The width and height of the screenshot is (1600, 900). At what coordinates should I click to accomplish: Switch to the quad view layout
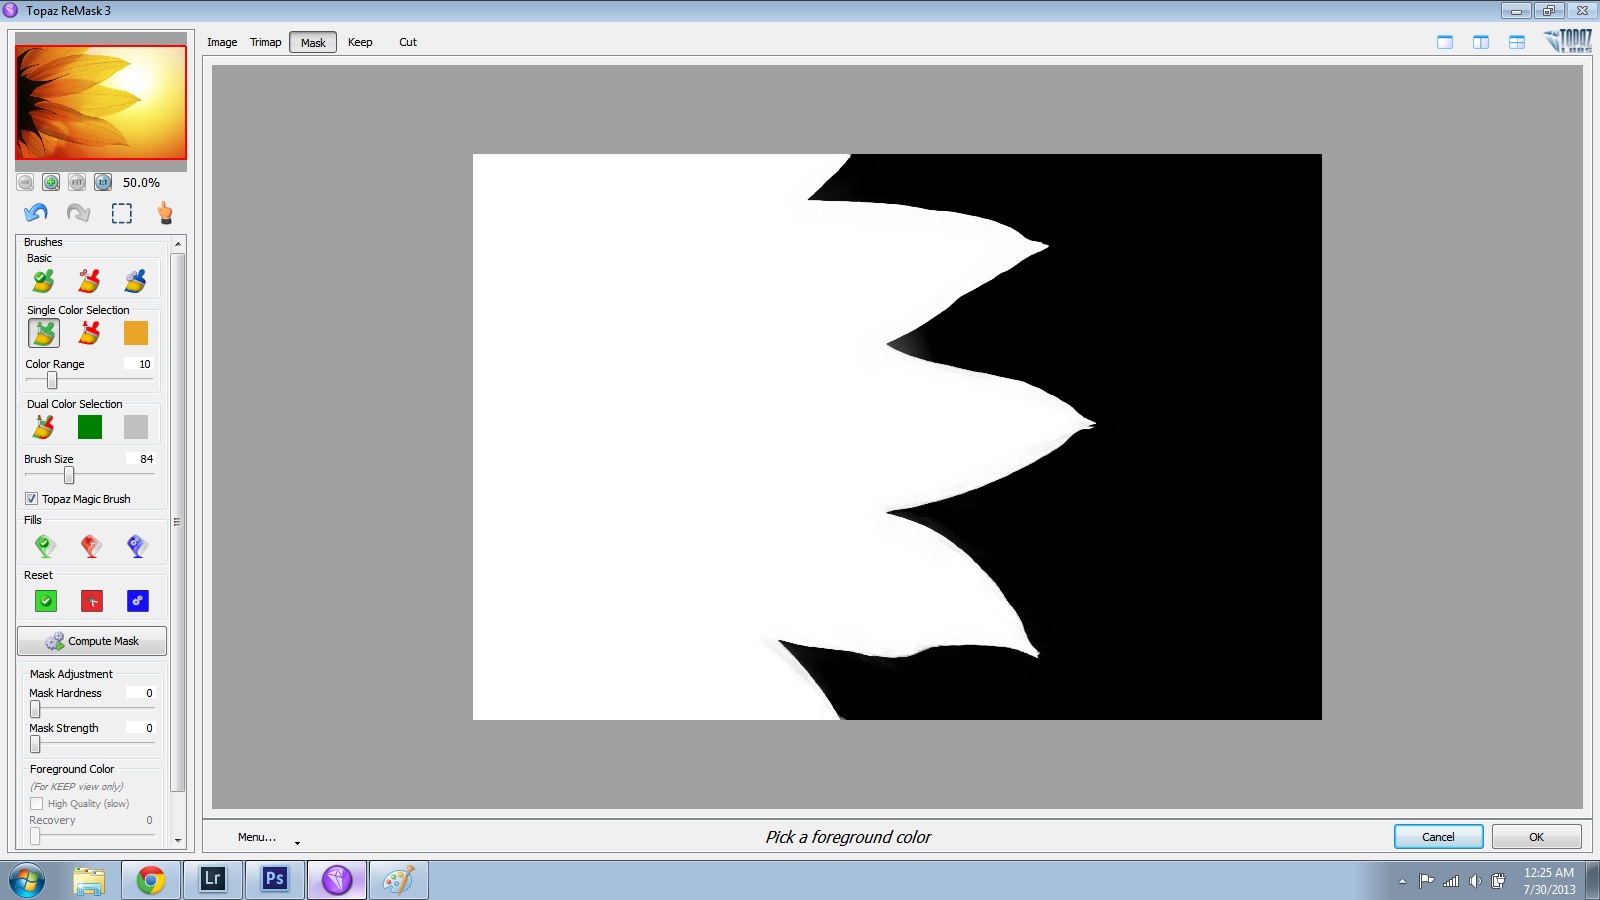pos(1517,42)
